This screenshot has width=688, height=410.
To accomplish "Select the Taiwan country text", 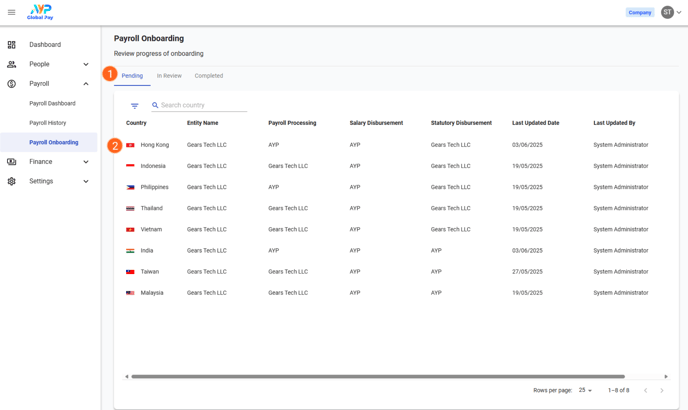I will 150,272.
